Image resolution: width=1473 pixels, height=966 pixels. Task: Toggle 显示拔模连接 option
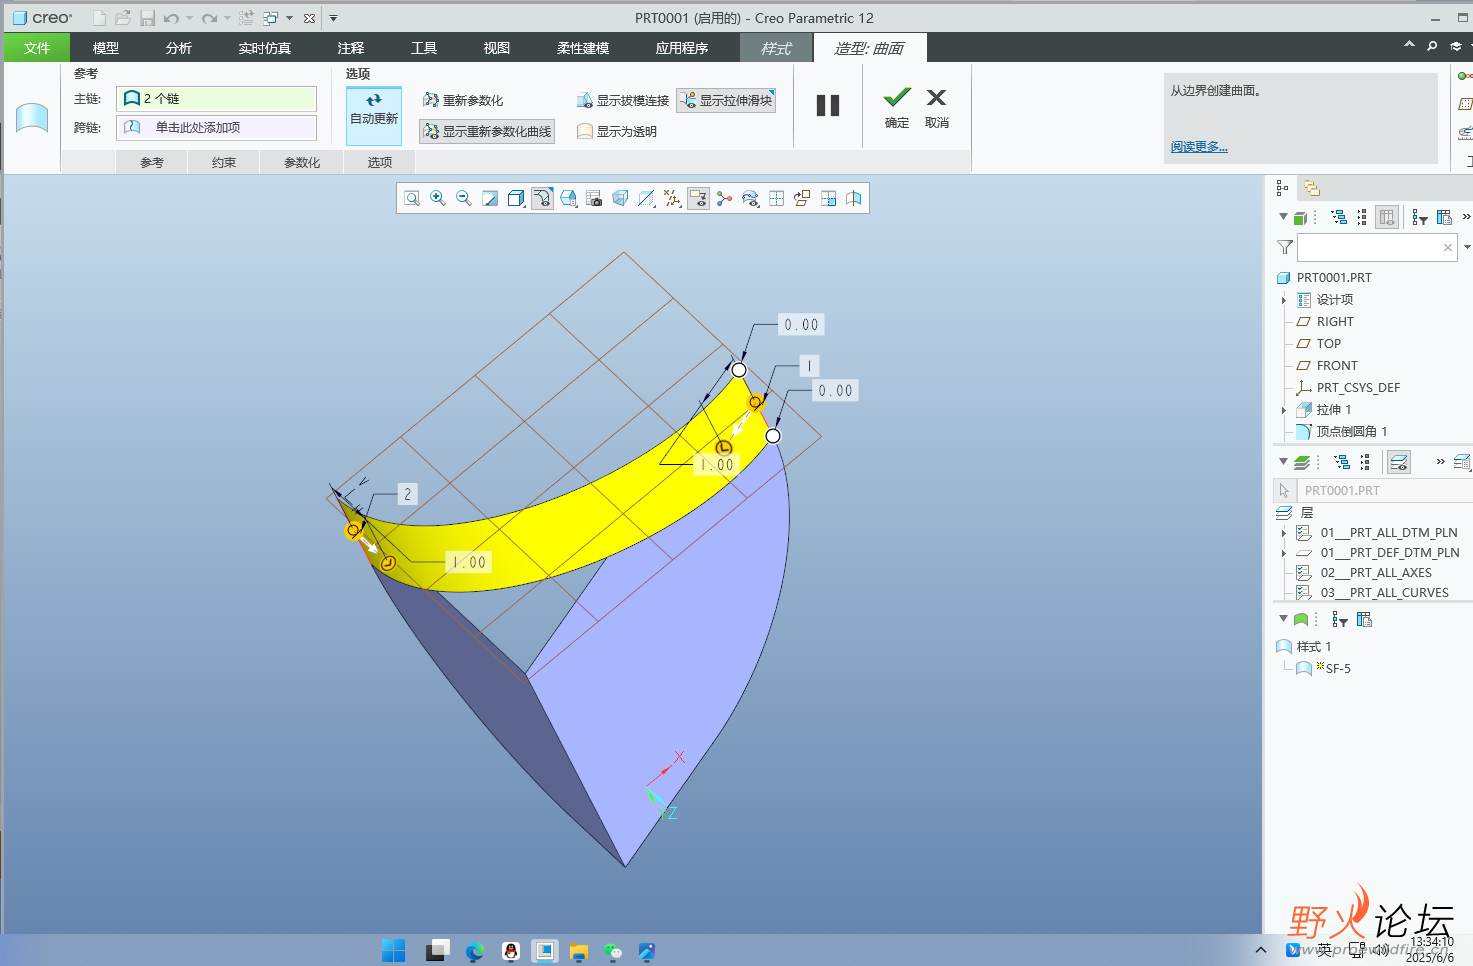coord(622,100)
